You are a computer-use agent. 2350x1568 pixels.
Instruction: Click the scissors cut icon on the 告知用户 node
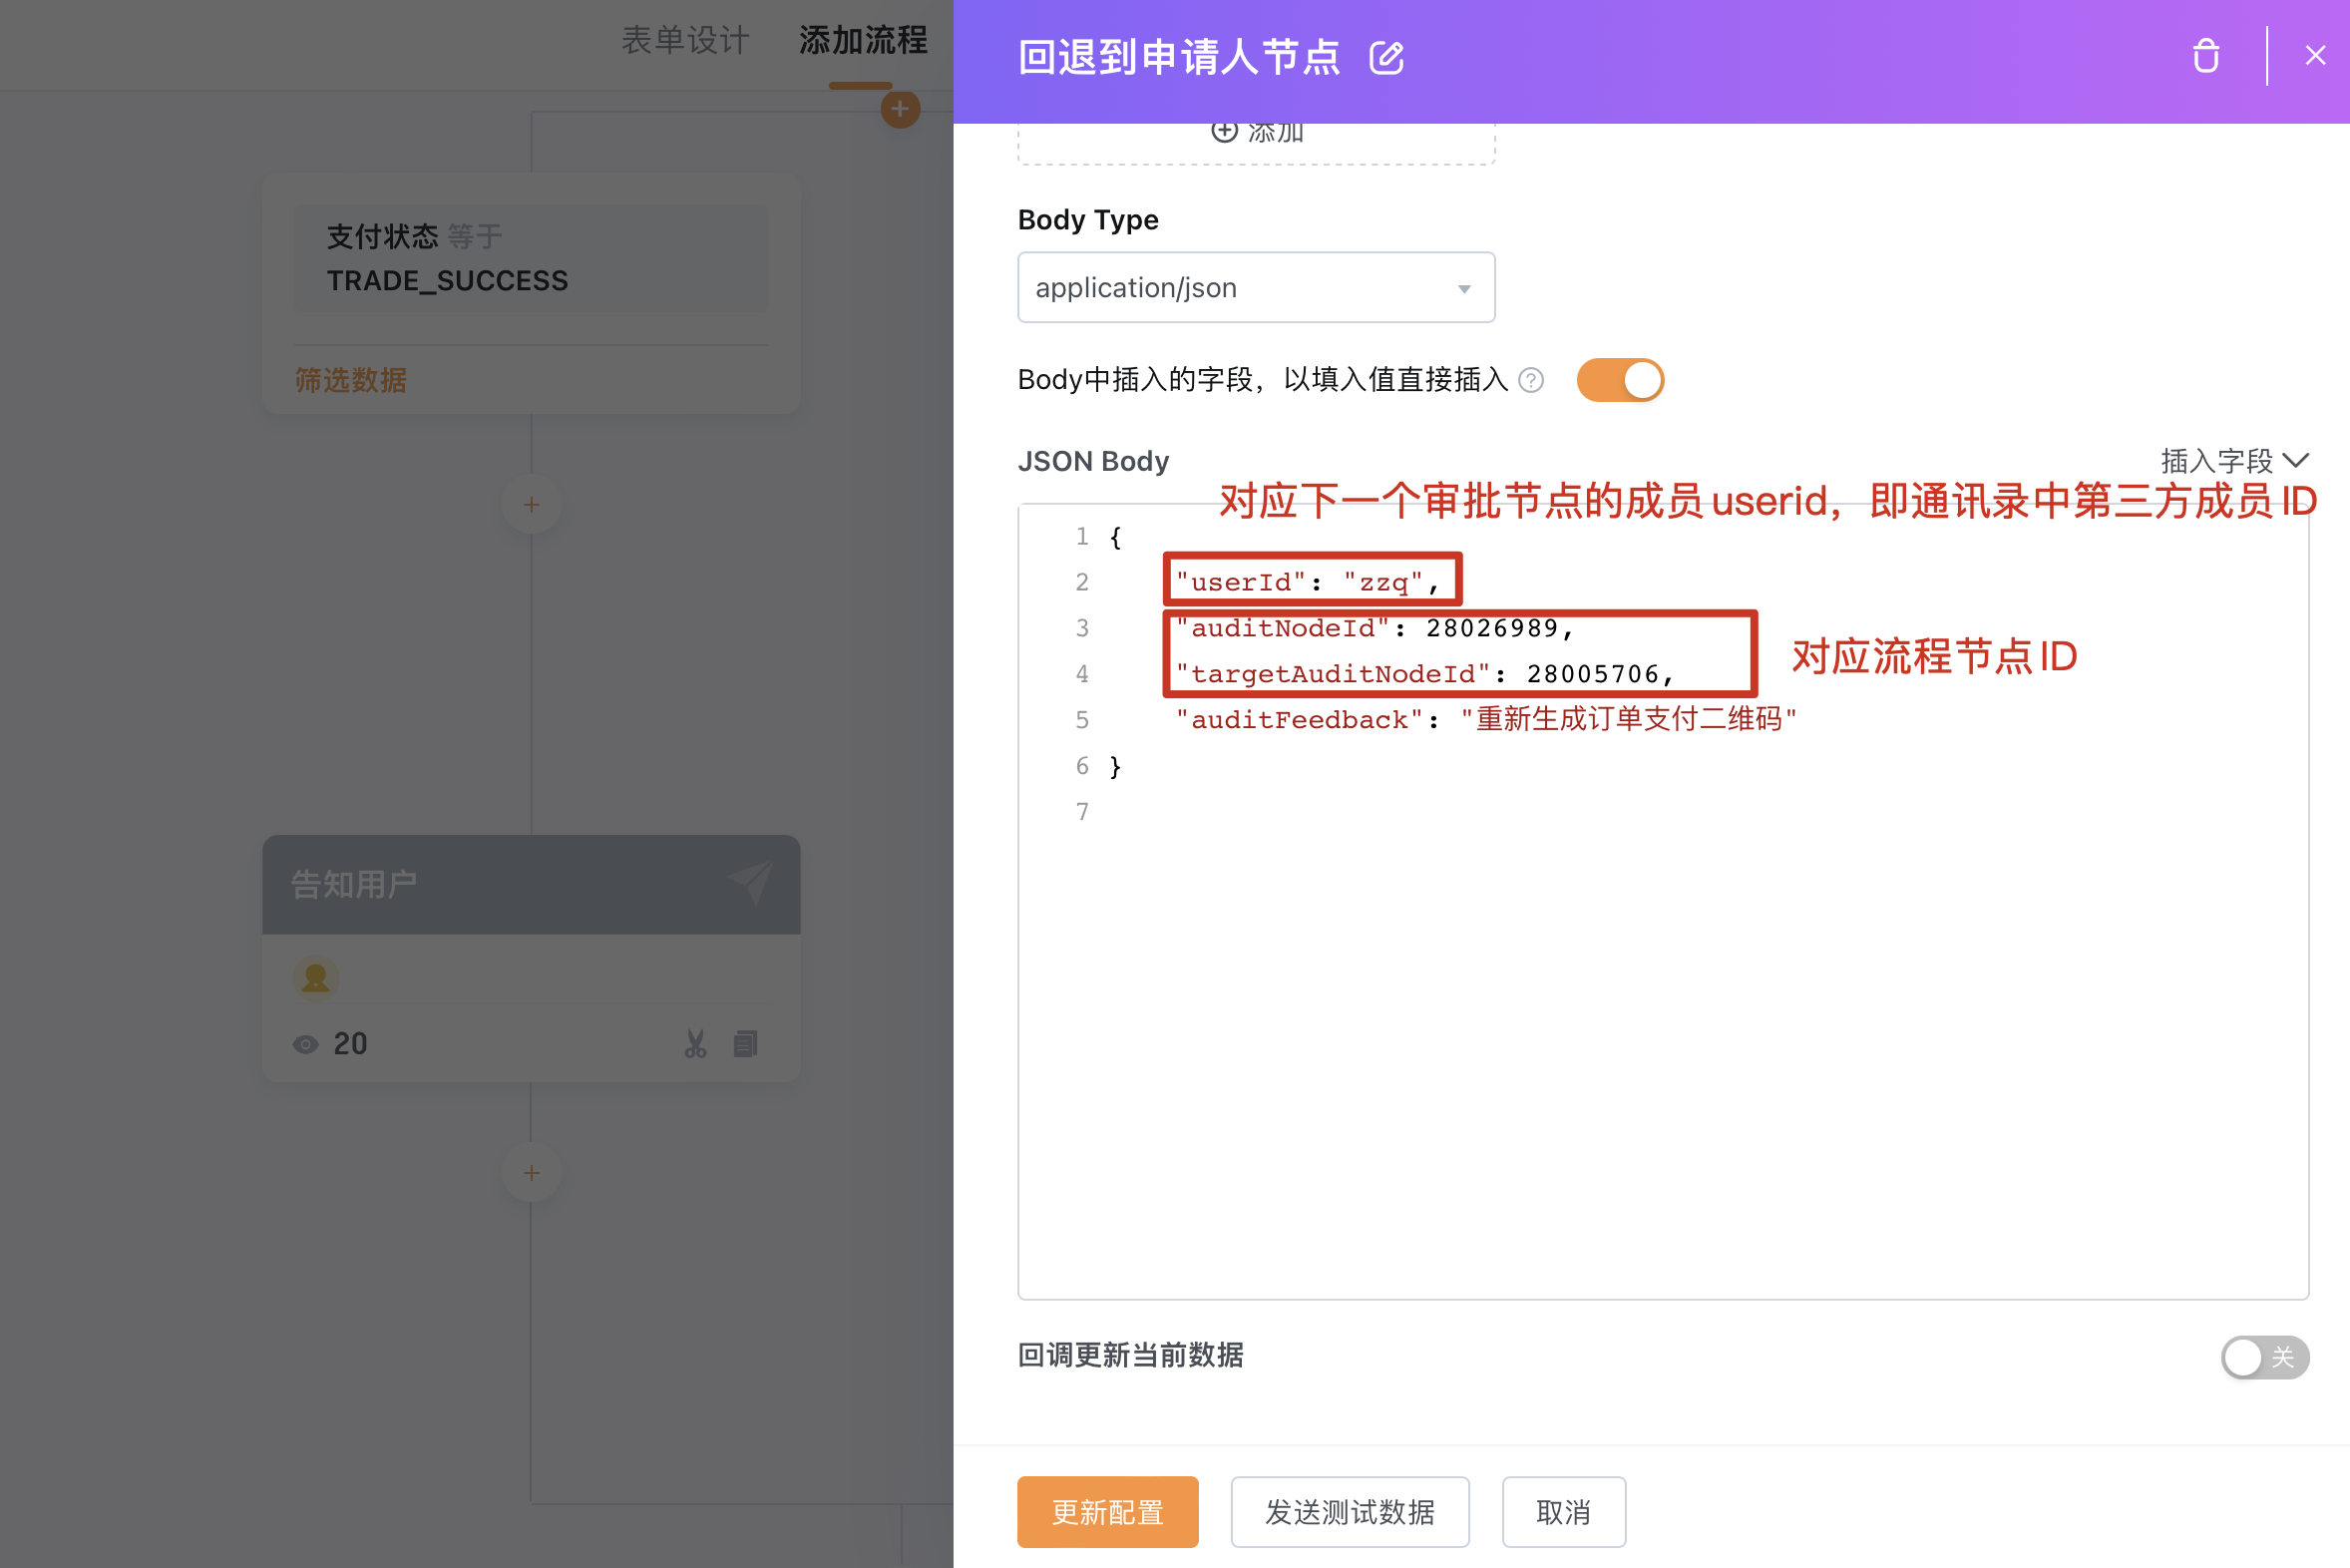(x=695, y=1044)
